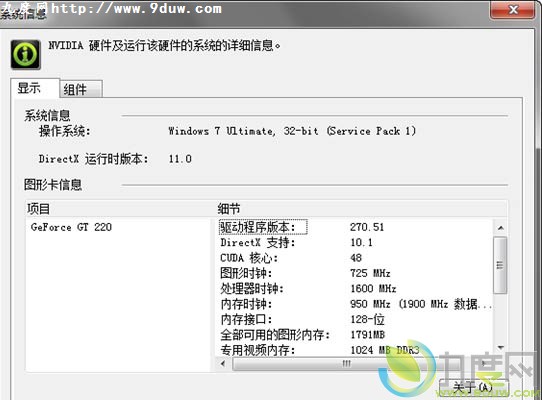Viewport: 542px width, 400px height.
Task: Select the 处理器时钟 row
Action: click(355, 288)
